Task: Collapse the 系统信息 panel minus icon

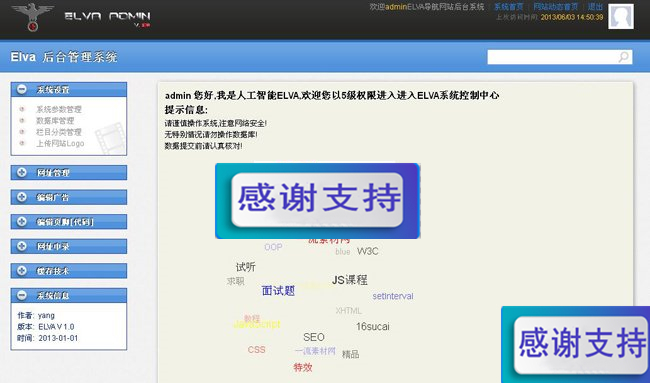Action: (22, 295)
